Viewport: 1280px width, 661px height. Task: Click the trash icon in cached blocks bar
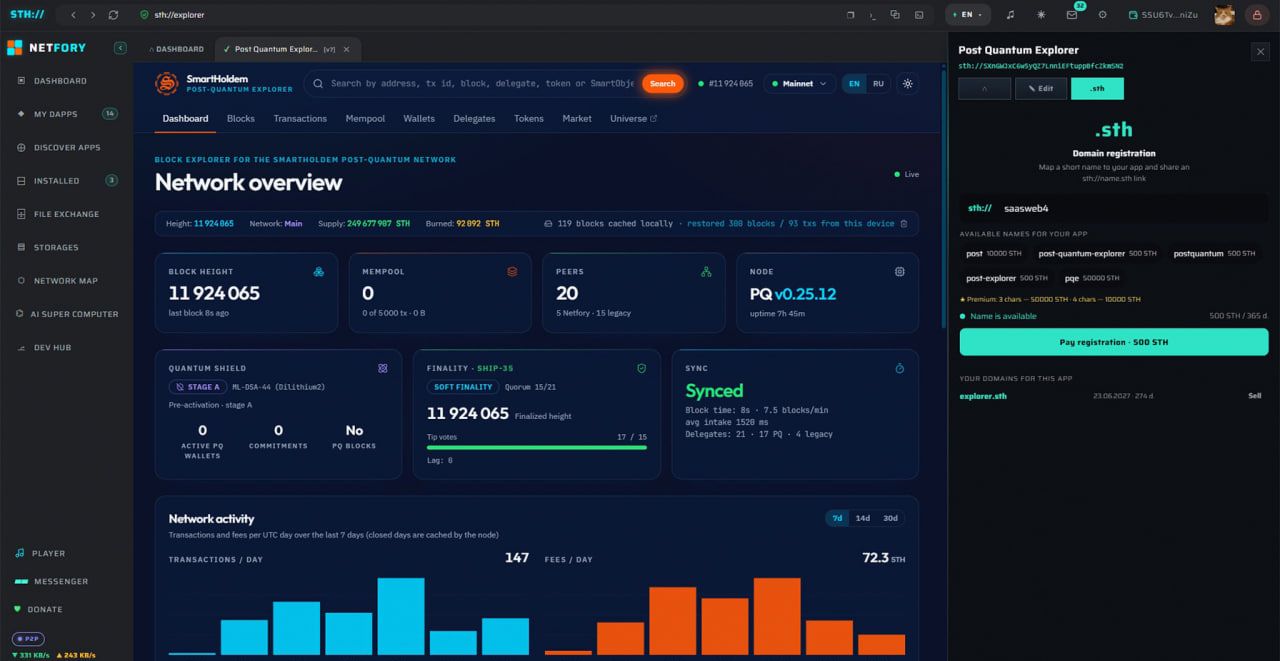904,223
